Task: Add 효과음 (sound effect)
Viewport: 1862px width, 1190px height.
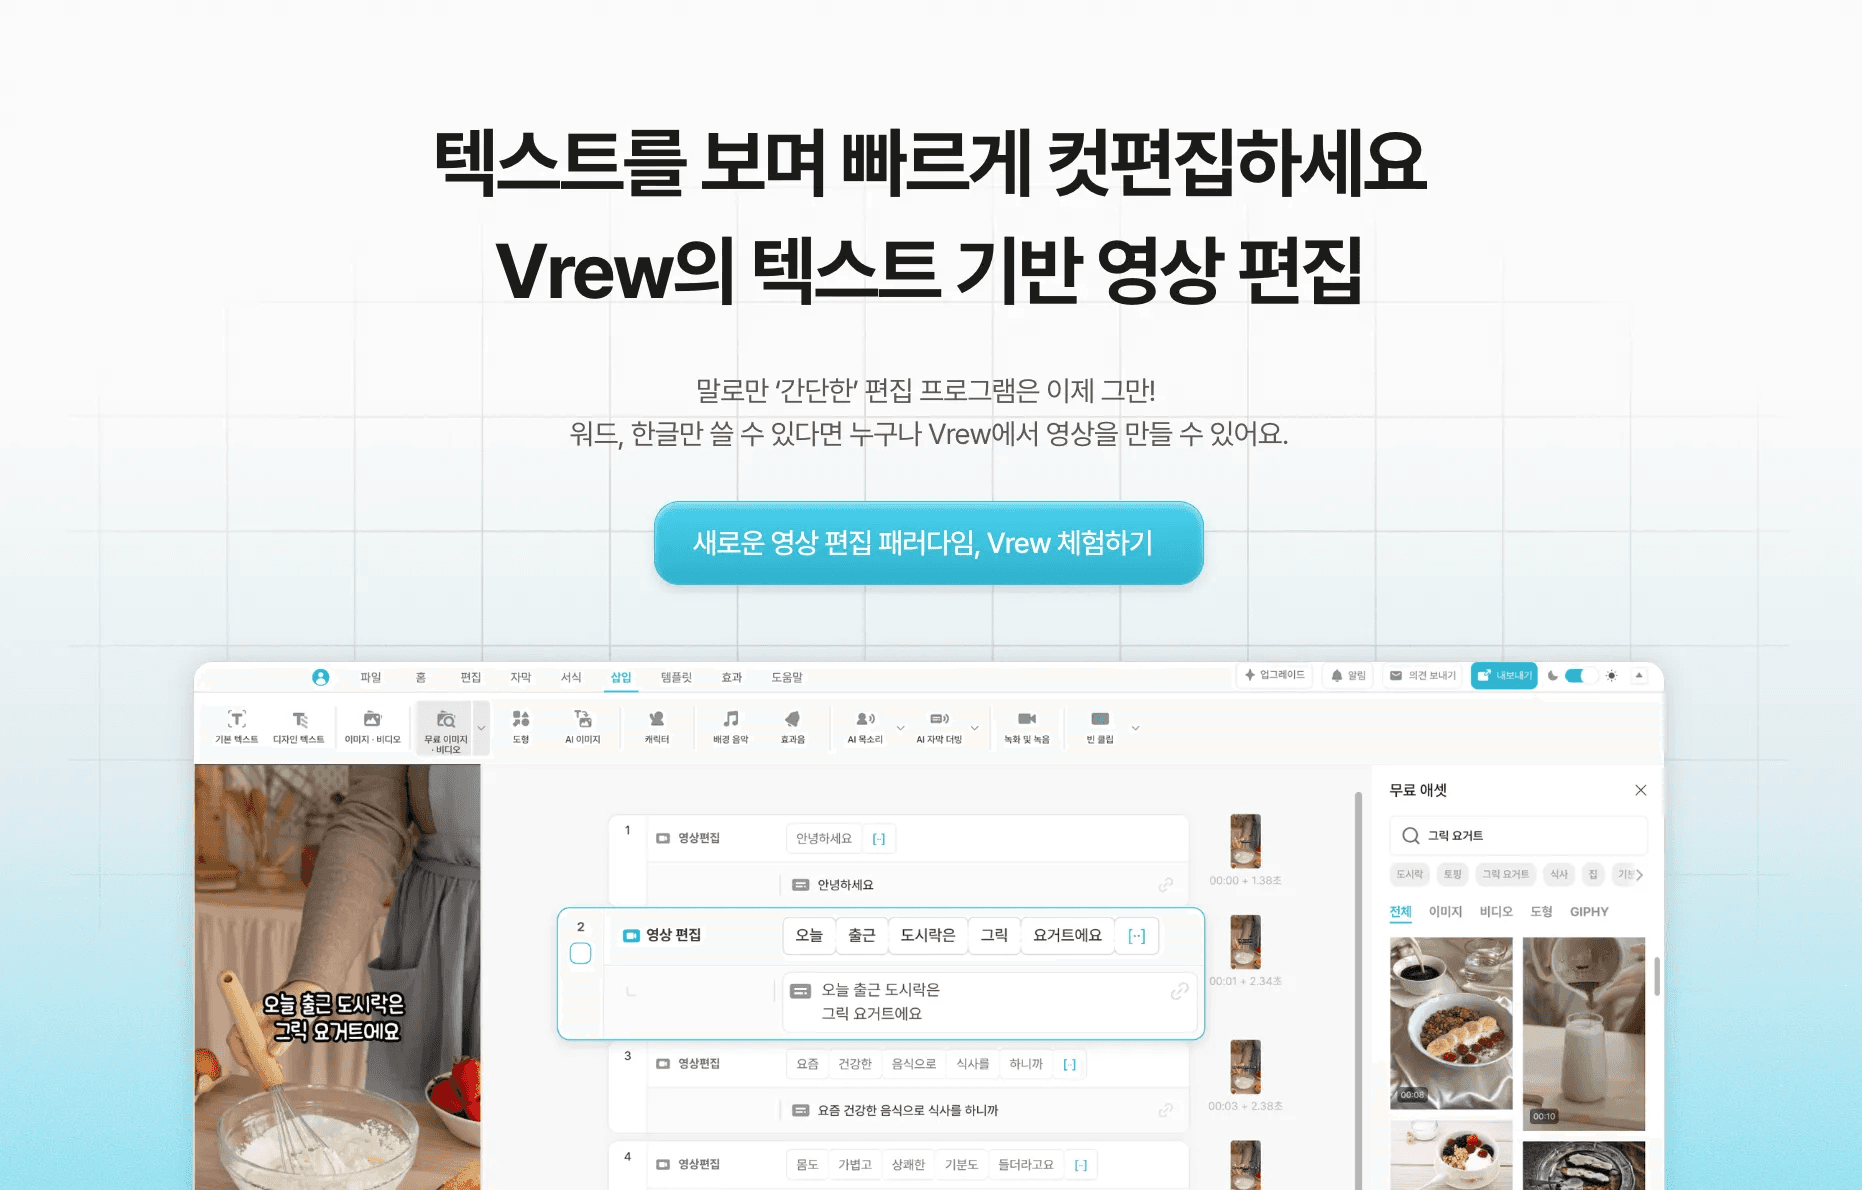Action: coord(793,727)
